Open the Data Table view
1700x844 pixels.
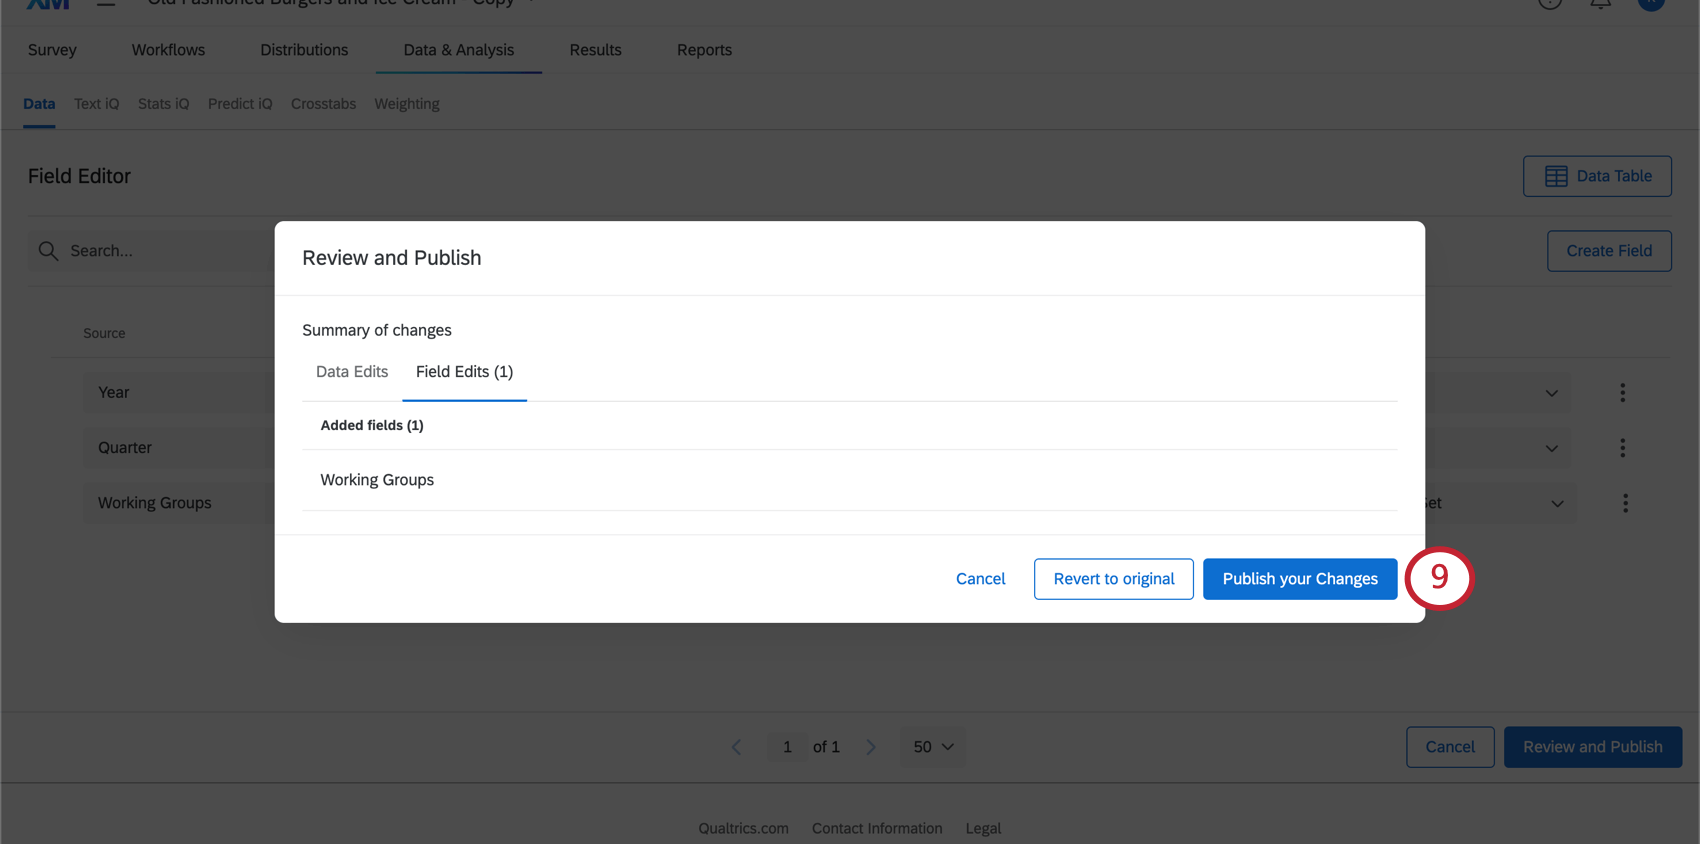1597,176
